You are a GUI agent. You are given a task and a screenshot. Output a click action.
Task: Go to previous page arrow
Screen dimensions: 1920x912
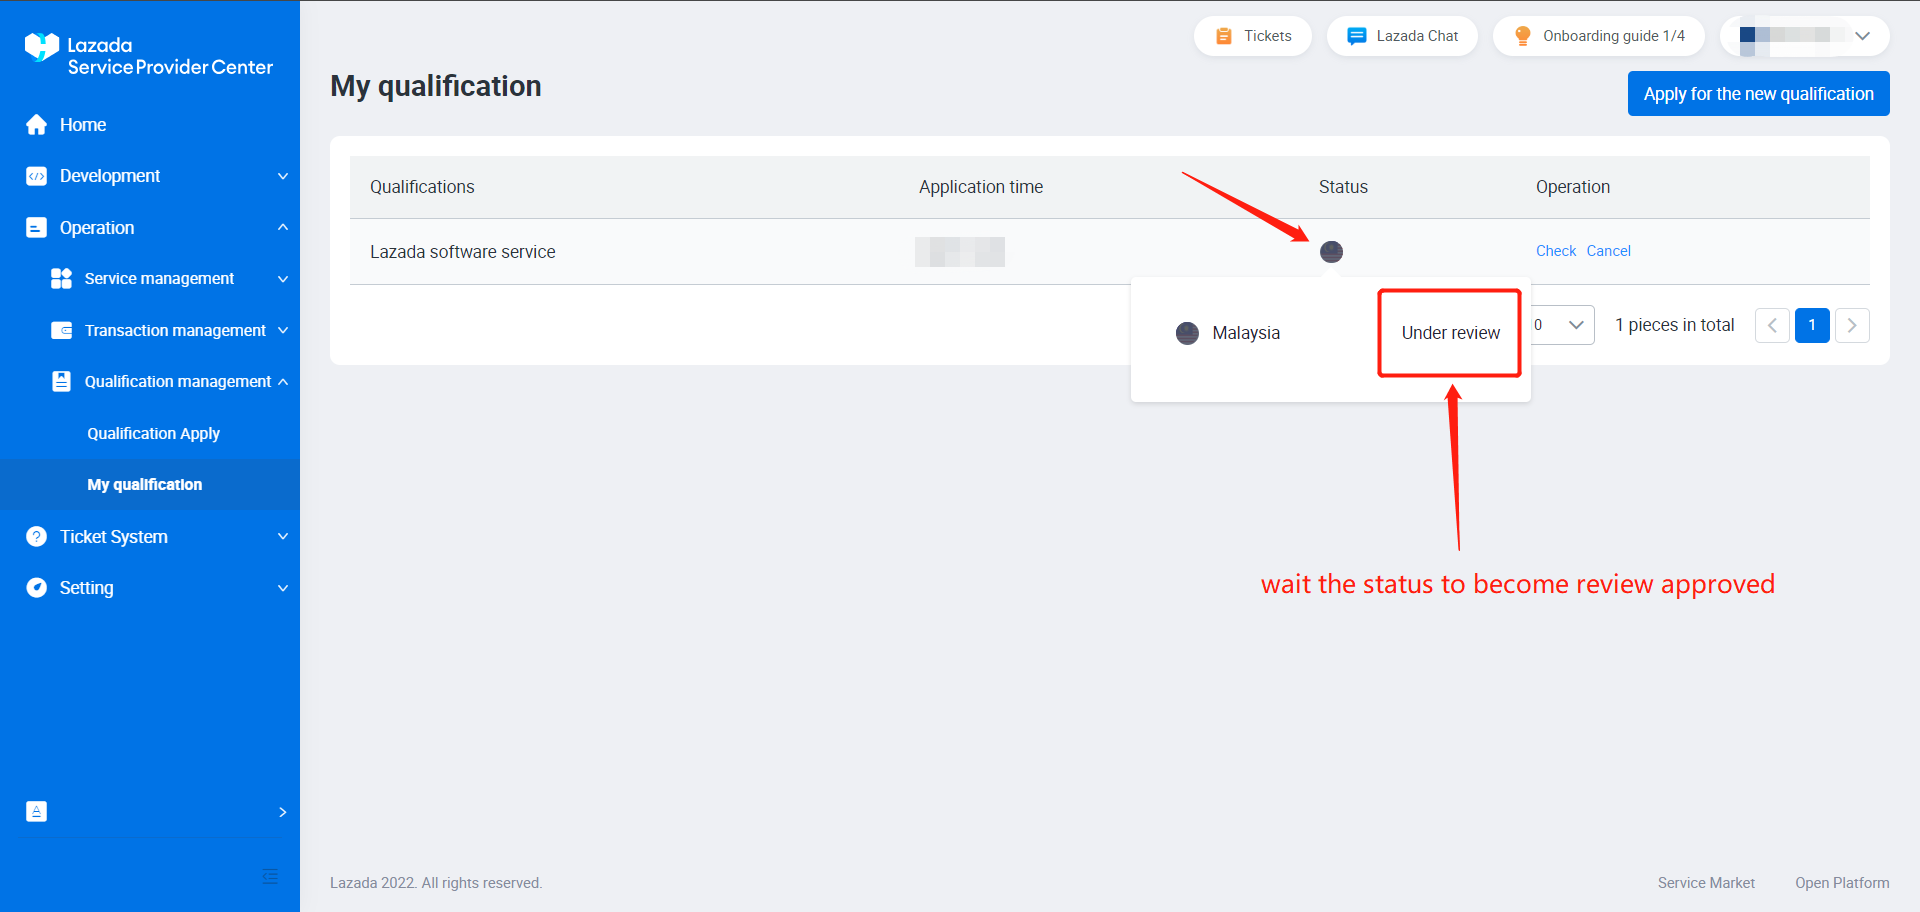(1772, 325)
